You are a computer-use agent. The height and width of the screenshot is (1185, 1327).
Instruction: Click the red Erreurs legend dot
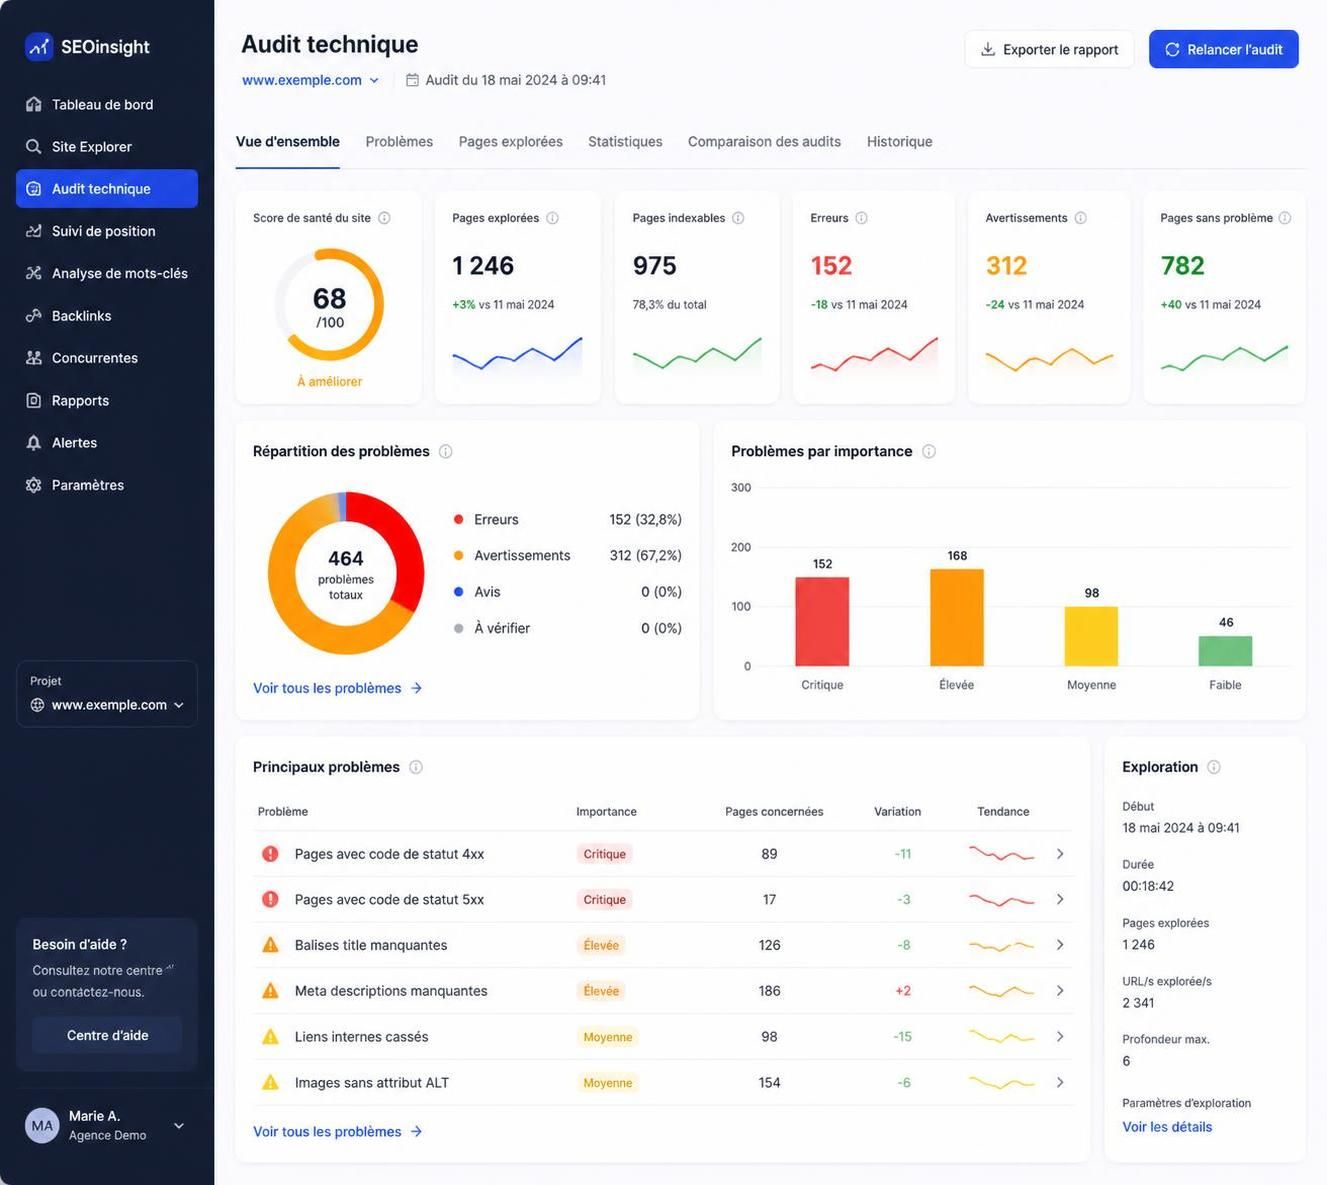click(458, 519)
